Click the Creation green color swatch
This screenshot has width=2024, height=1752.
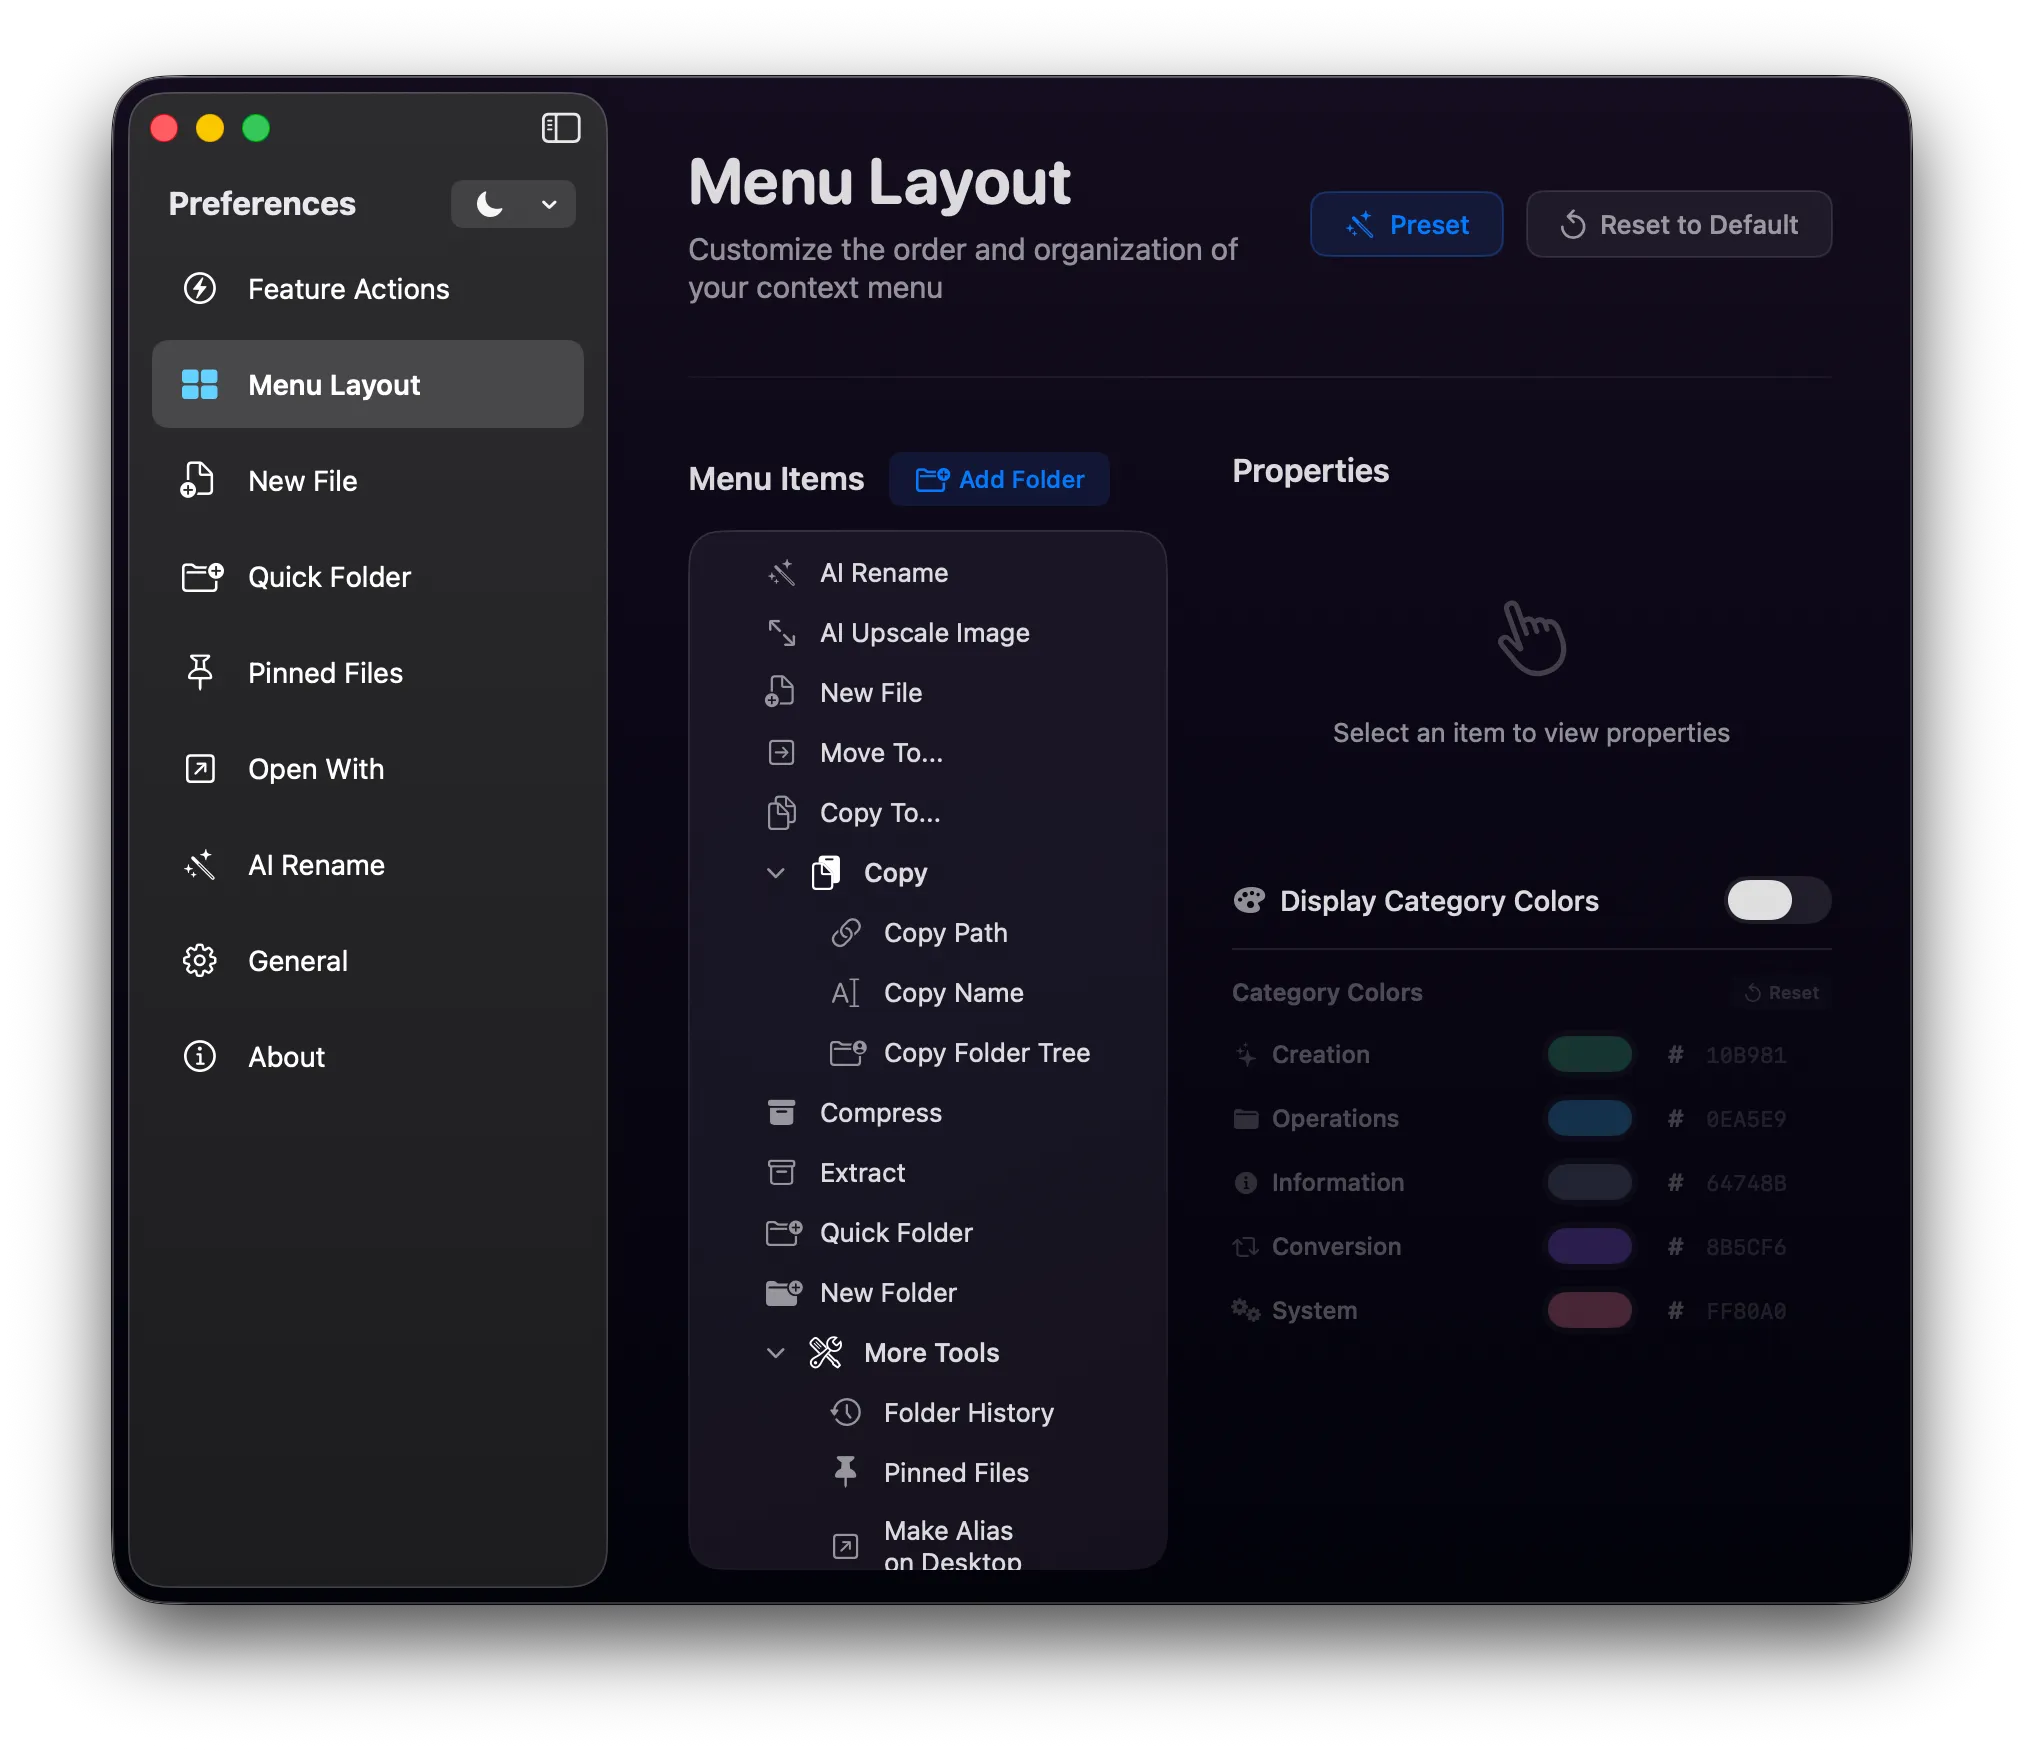1590,1055
